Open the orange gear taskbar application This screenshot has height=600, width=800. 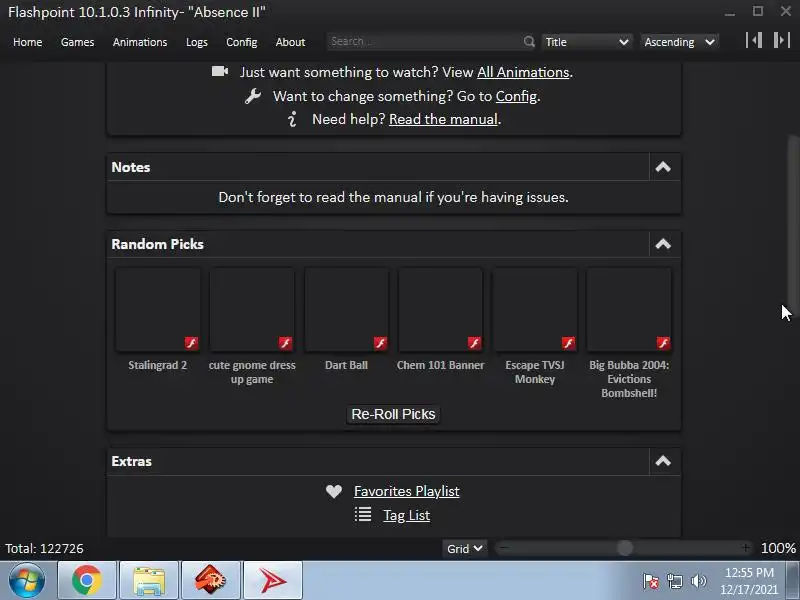point(211,580)
